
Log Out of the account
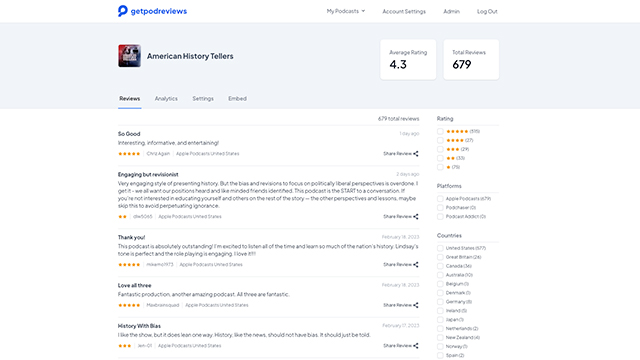click(487, 11)
